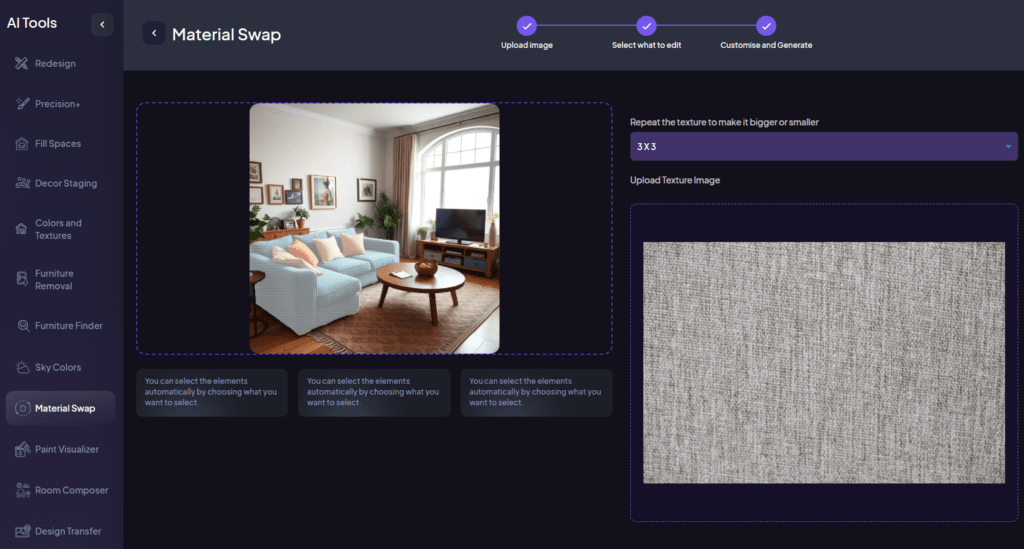Click the Furniture Removal icon

point(22,279)
